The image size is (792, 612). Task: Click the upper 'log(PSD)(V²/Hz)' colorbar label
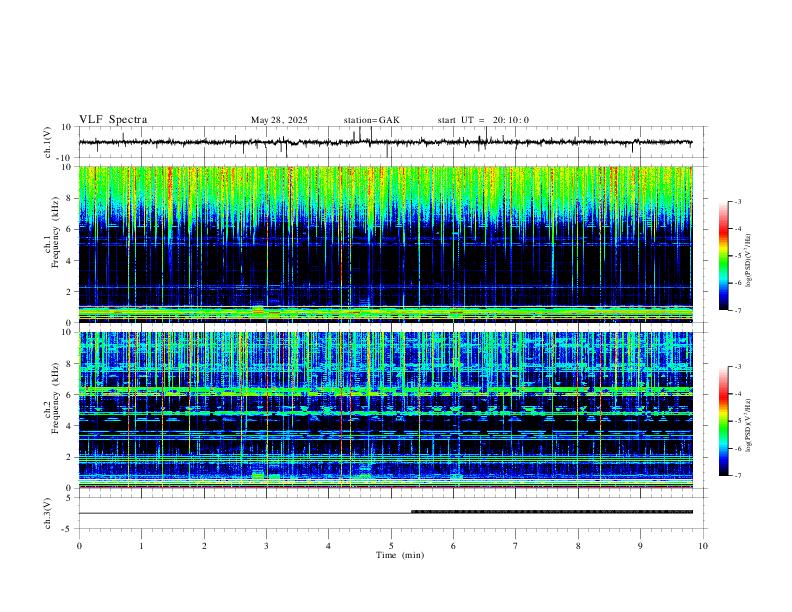749,261
